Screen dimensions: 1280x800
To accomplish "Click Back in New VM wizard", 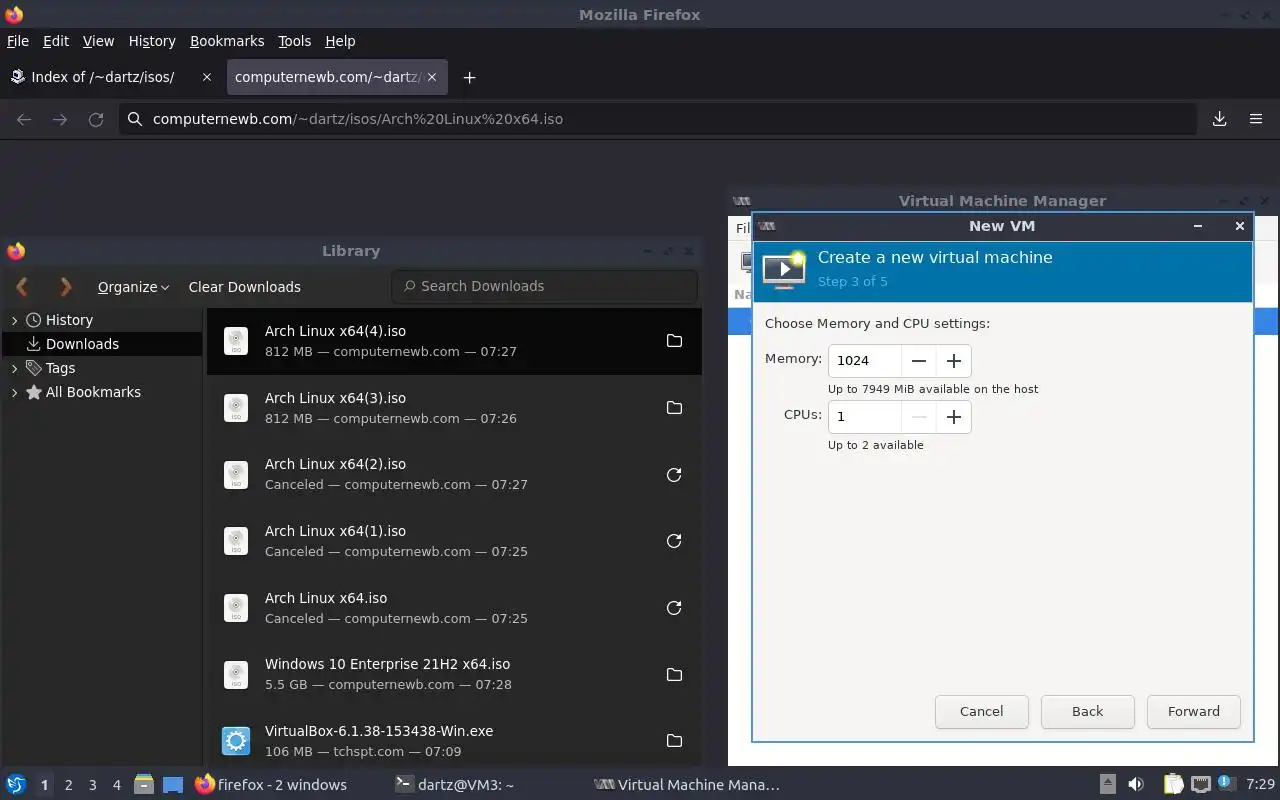I will 1087,712.
